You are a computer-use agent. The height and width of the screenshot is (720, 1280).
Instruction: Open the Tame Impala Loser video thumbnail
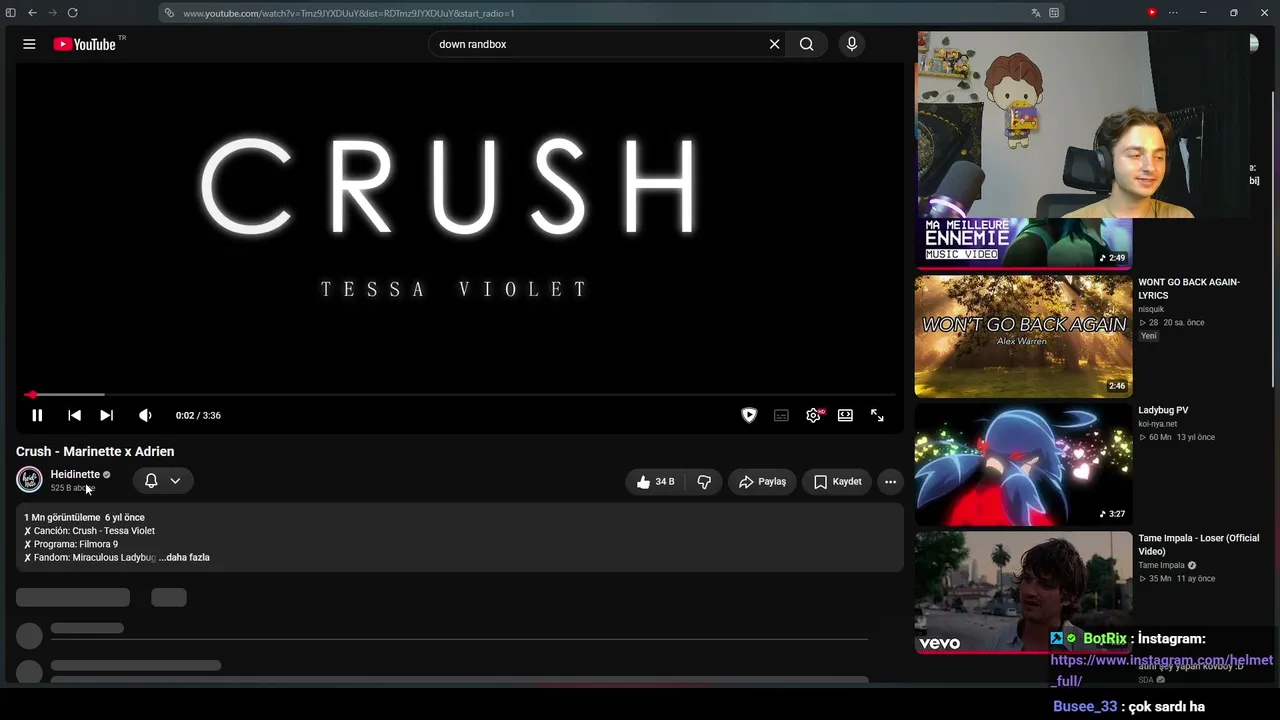point(1023,592)
